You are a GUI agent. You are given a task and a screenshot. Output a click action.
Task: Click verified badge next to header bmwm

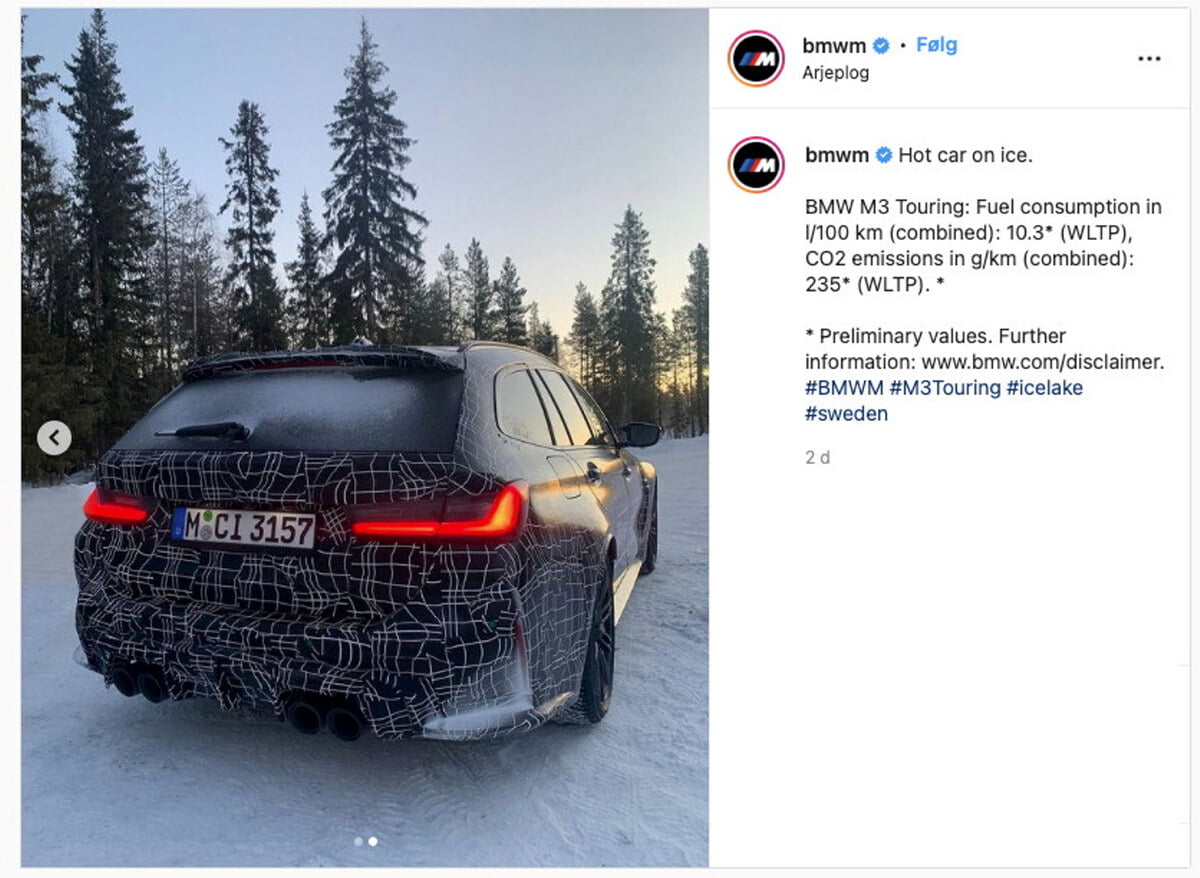click(x=881, y=45)
